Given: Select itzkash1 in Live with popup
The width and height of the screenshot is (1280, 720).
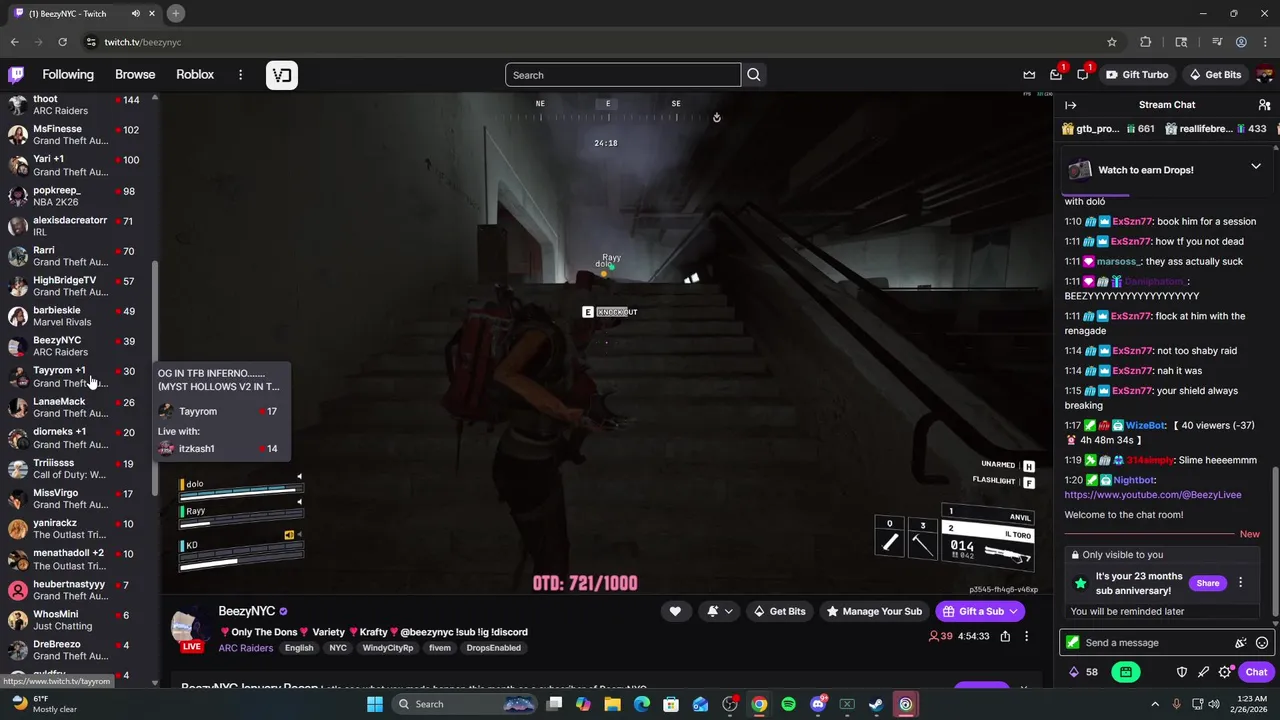Looking at the screenshot, I should point(218,449).
